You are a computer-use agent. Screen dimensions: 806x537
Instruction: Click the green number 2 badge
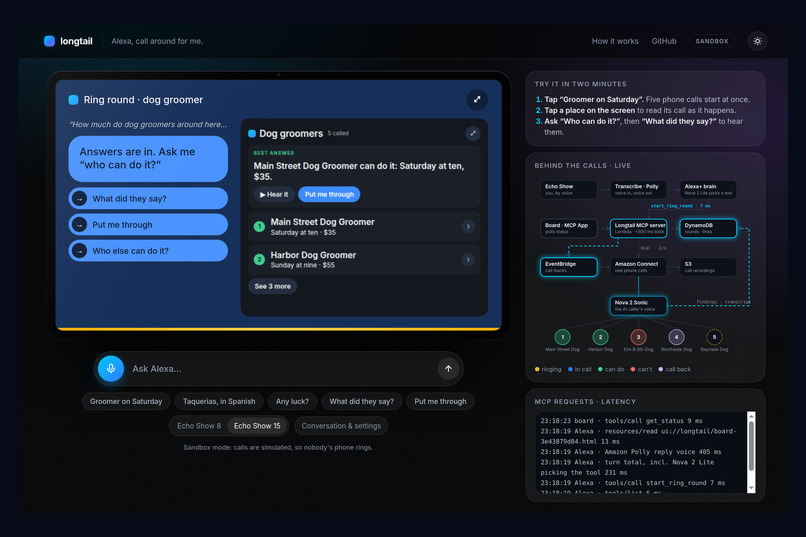pos(260,260)
